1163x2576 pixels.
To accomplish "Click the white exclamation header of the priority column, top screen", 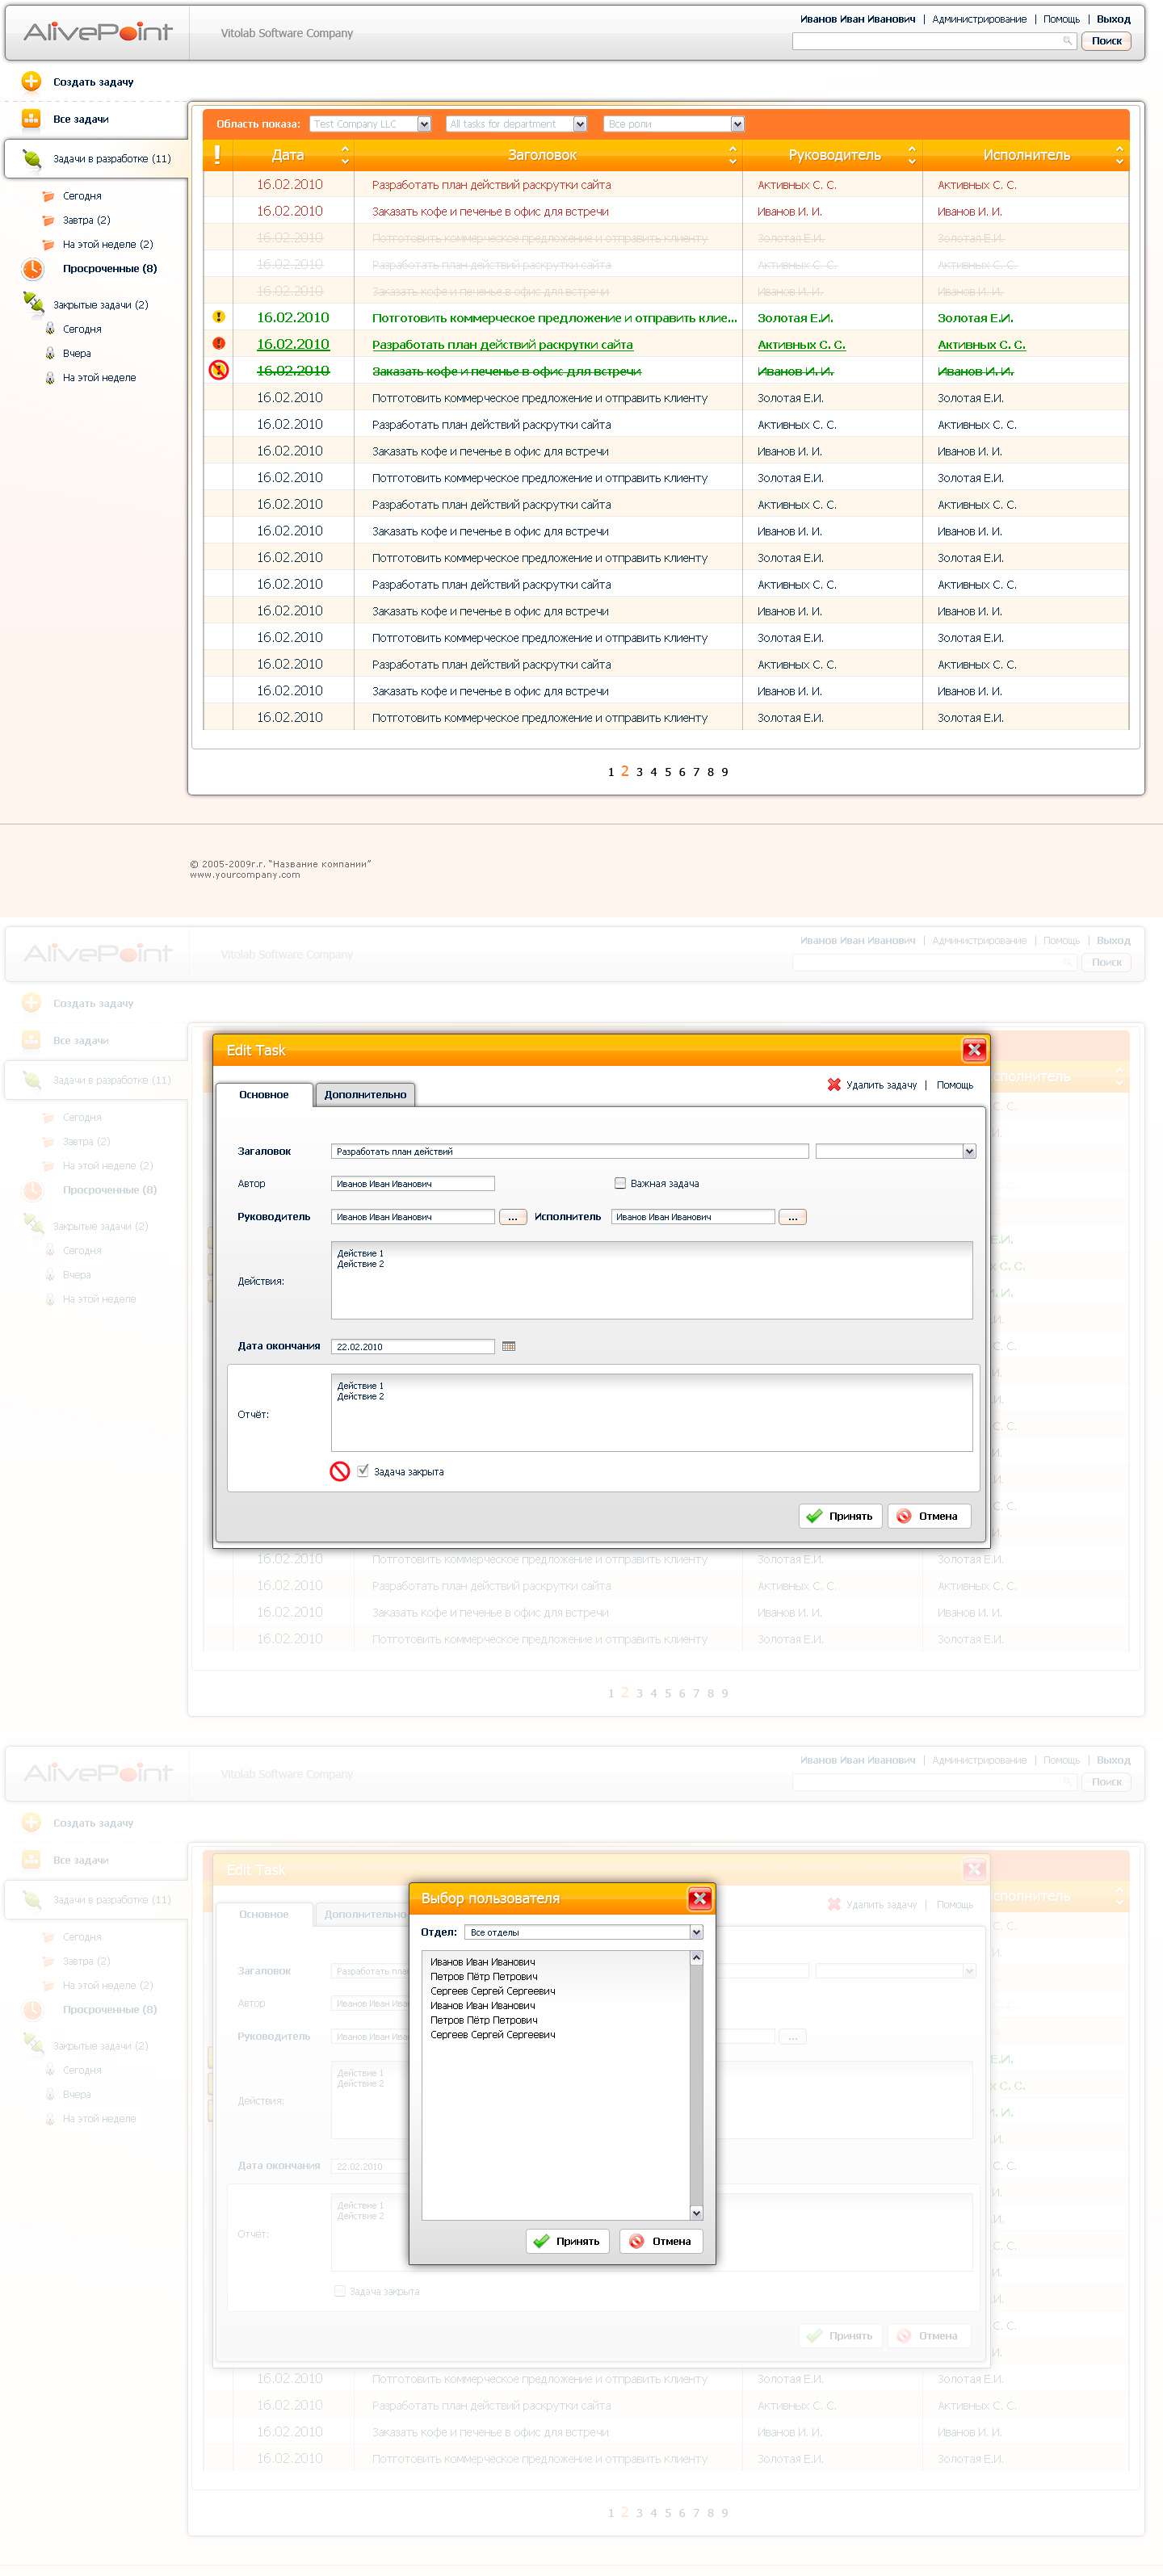I will pos(217,154).
